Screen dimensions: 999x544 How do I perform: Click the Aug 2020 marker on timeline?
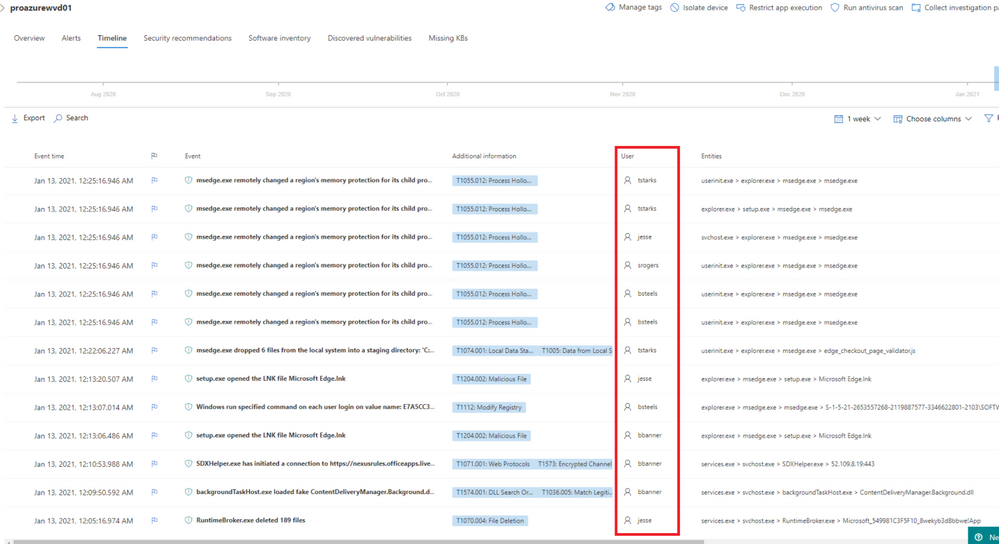pos(103,94)
